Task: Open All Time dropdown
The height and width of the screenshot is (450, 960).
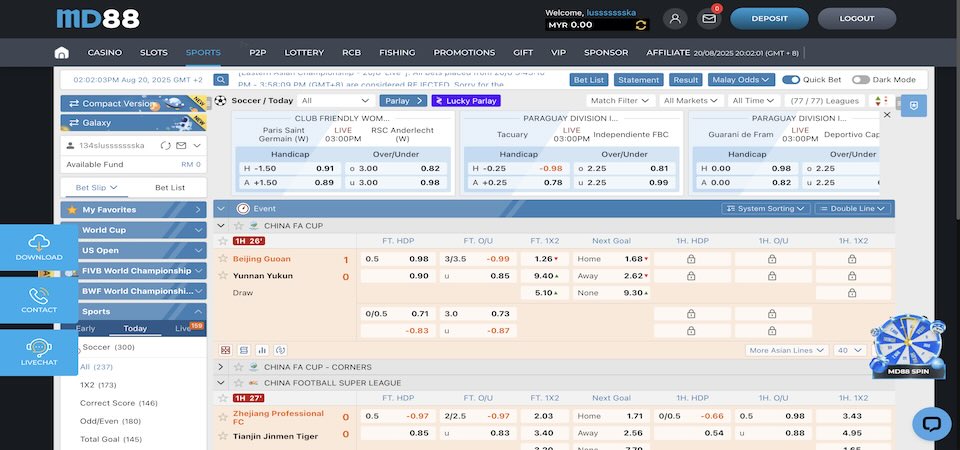Action: pyautogui.click(x=753, y=100)
